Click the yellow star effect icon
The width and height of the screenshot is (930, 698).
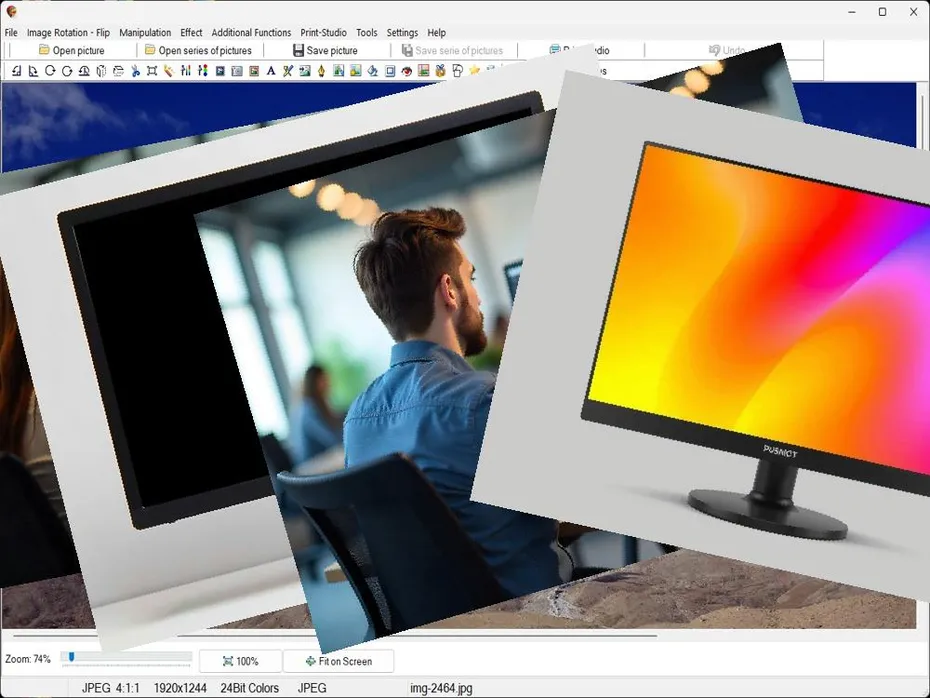[474, 70]
